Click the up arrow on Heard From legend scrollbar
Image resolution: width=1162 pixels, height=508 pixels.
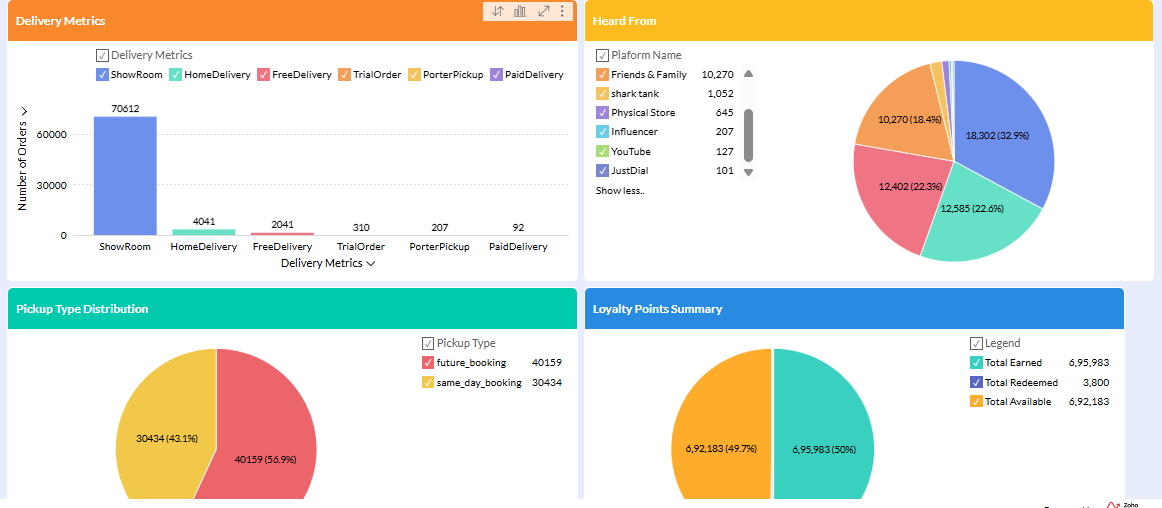(748, 73)
